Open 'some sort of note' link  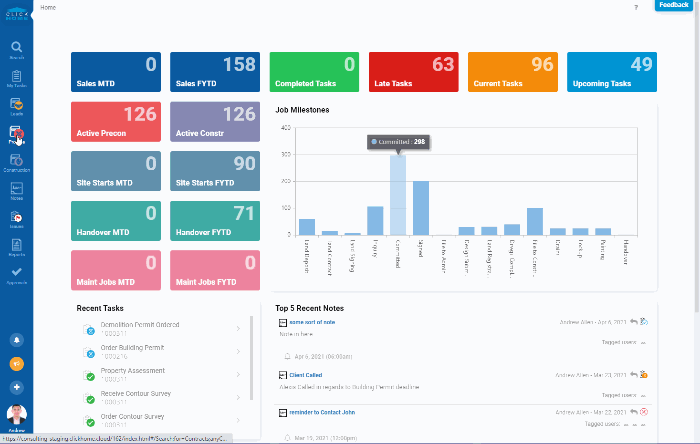(x=312, y=322)
